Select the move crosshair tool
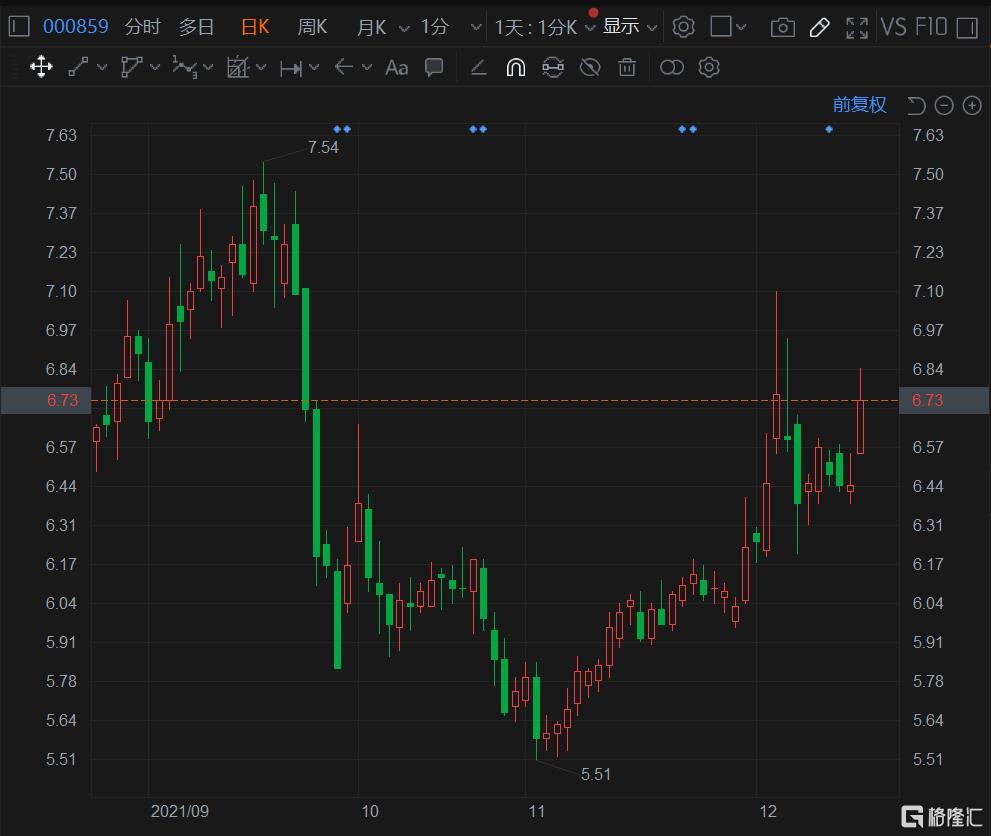Viewport: 991px width, 836px height. [x=41, y=67]
